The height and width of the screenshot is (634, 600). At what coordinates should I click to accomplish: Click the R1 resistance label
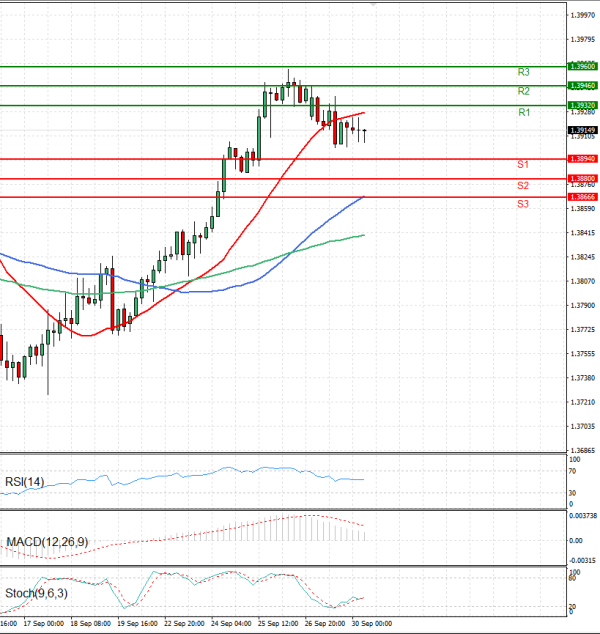click(x=523, y=113)
